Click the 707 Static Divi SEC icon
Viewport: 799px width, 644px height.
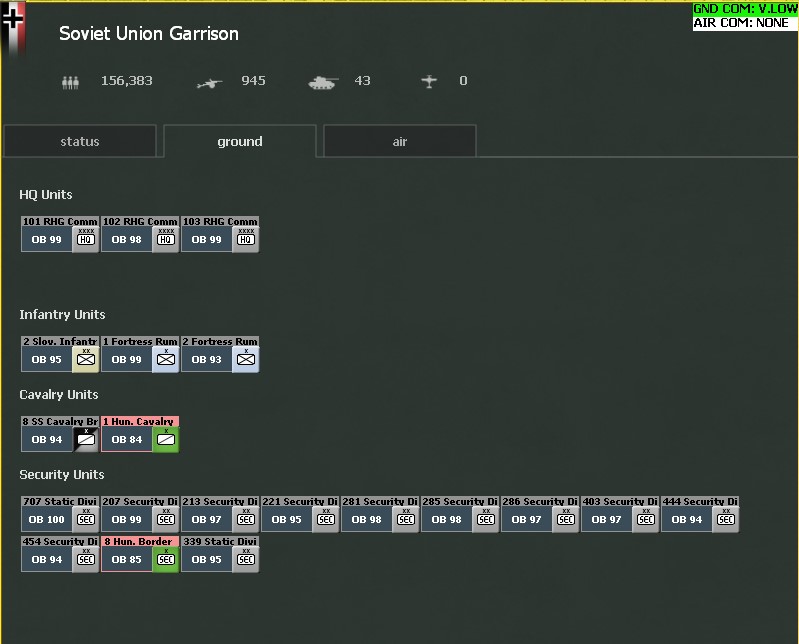point(86,519)
